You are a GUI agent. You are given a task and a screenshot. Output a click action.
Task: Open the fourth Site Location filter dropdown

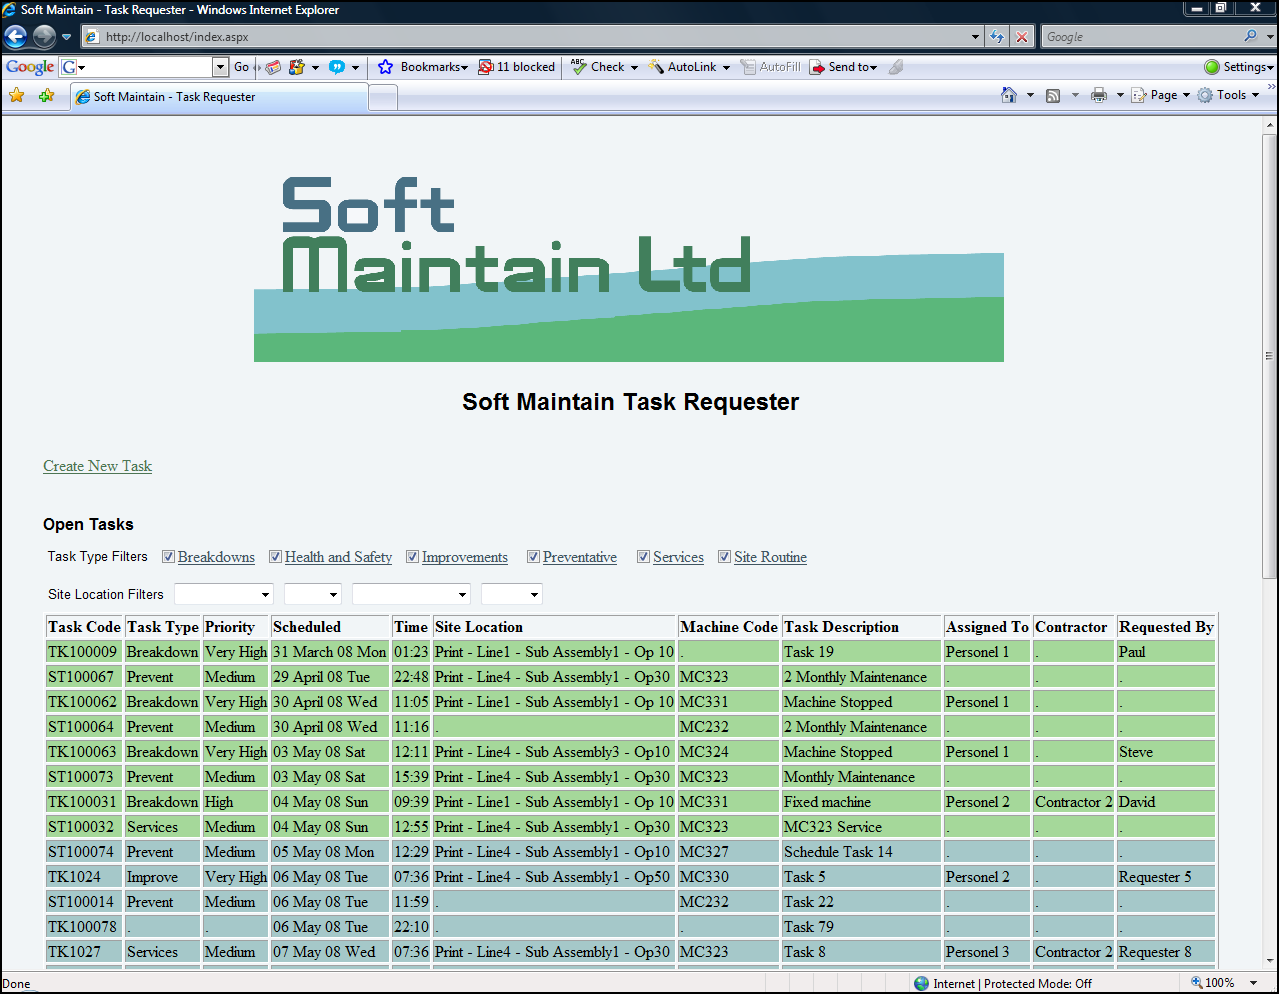[x=512, y=594]
